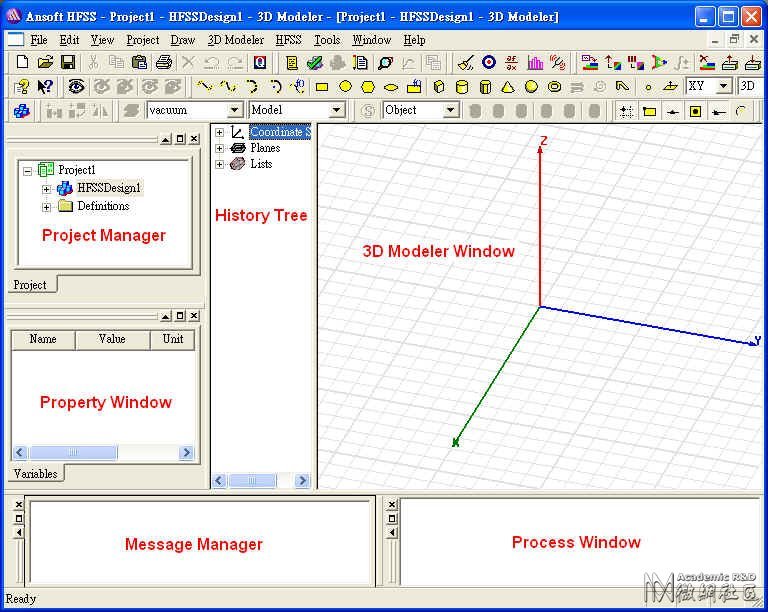This screenshot has width=768, height=612.
Task: Close the Process Window panel
Action: point(392,504)
